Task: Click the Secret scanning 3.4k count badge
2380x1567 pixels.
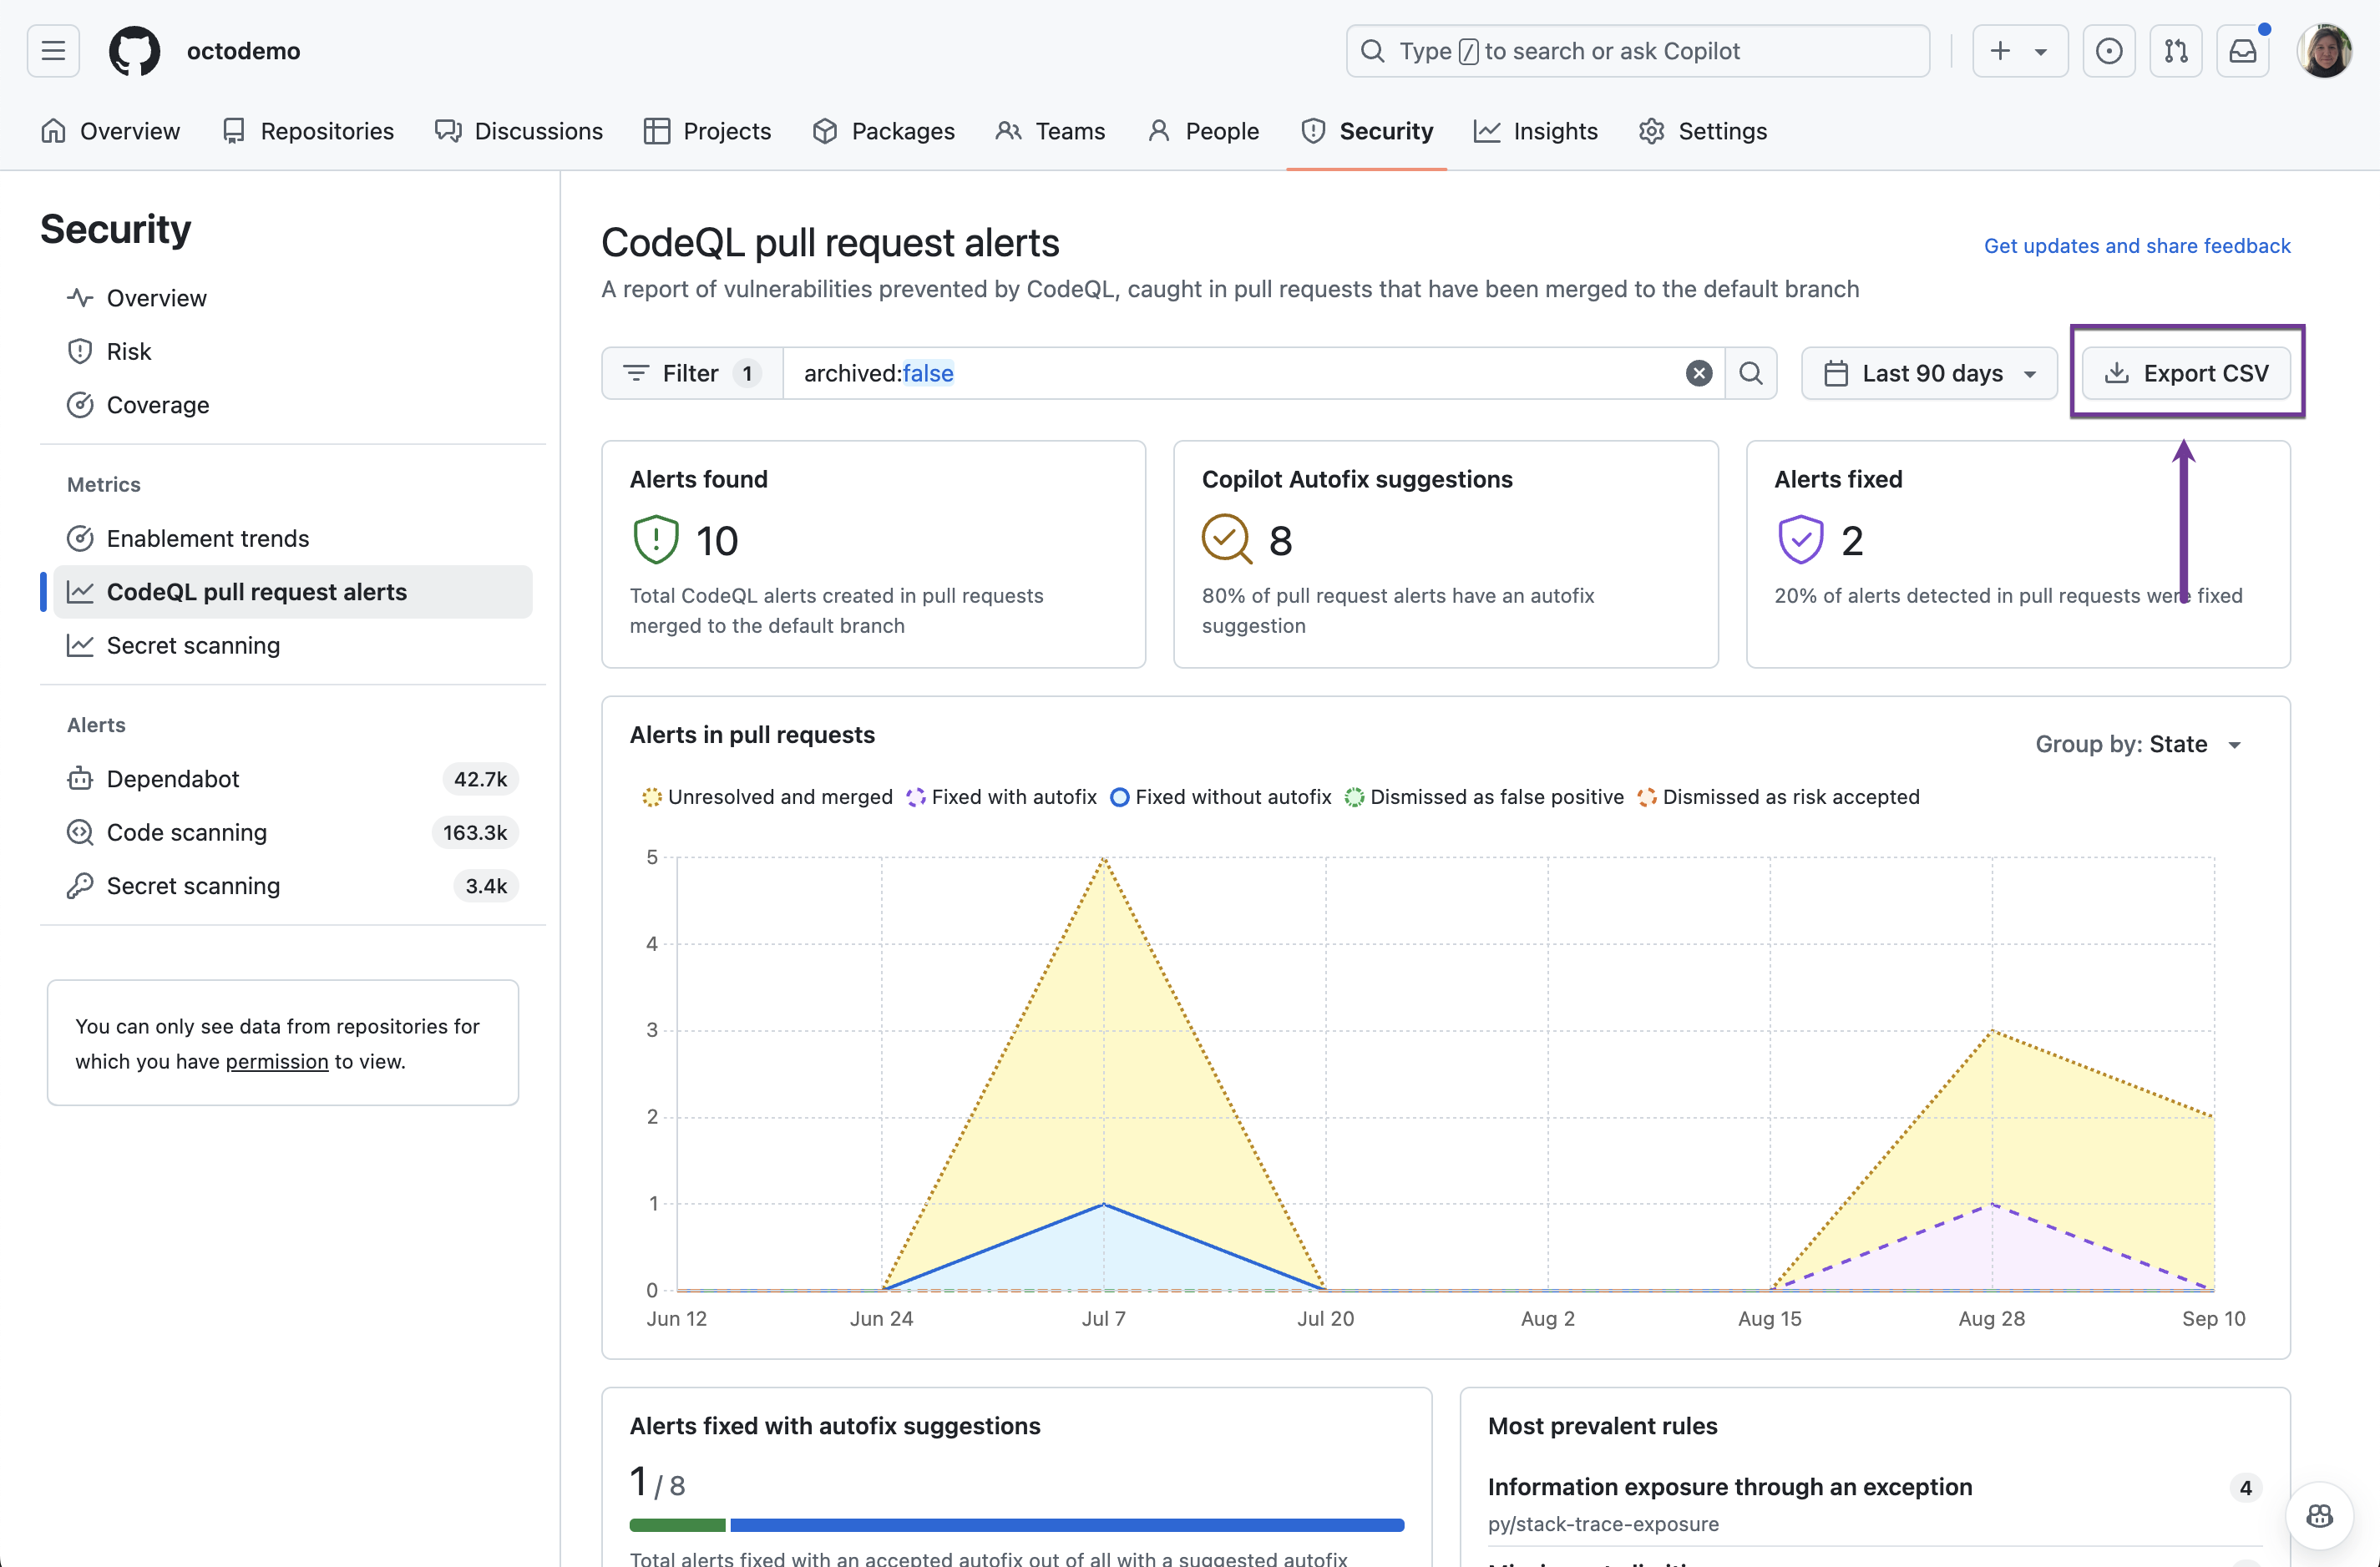Action: tap(486, 885)
